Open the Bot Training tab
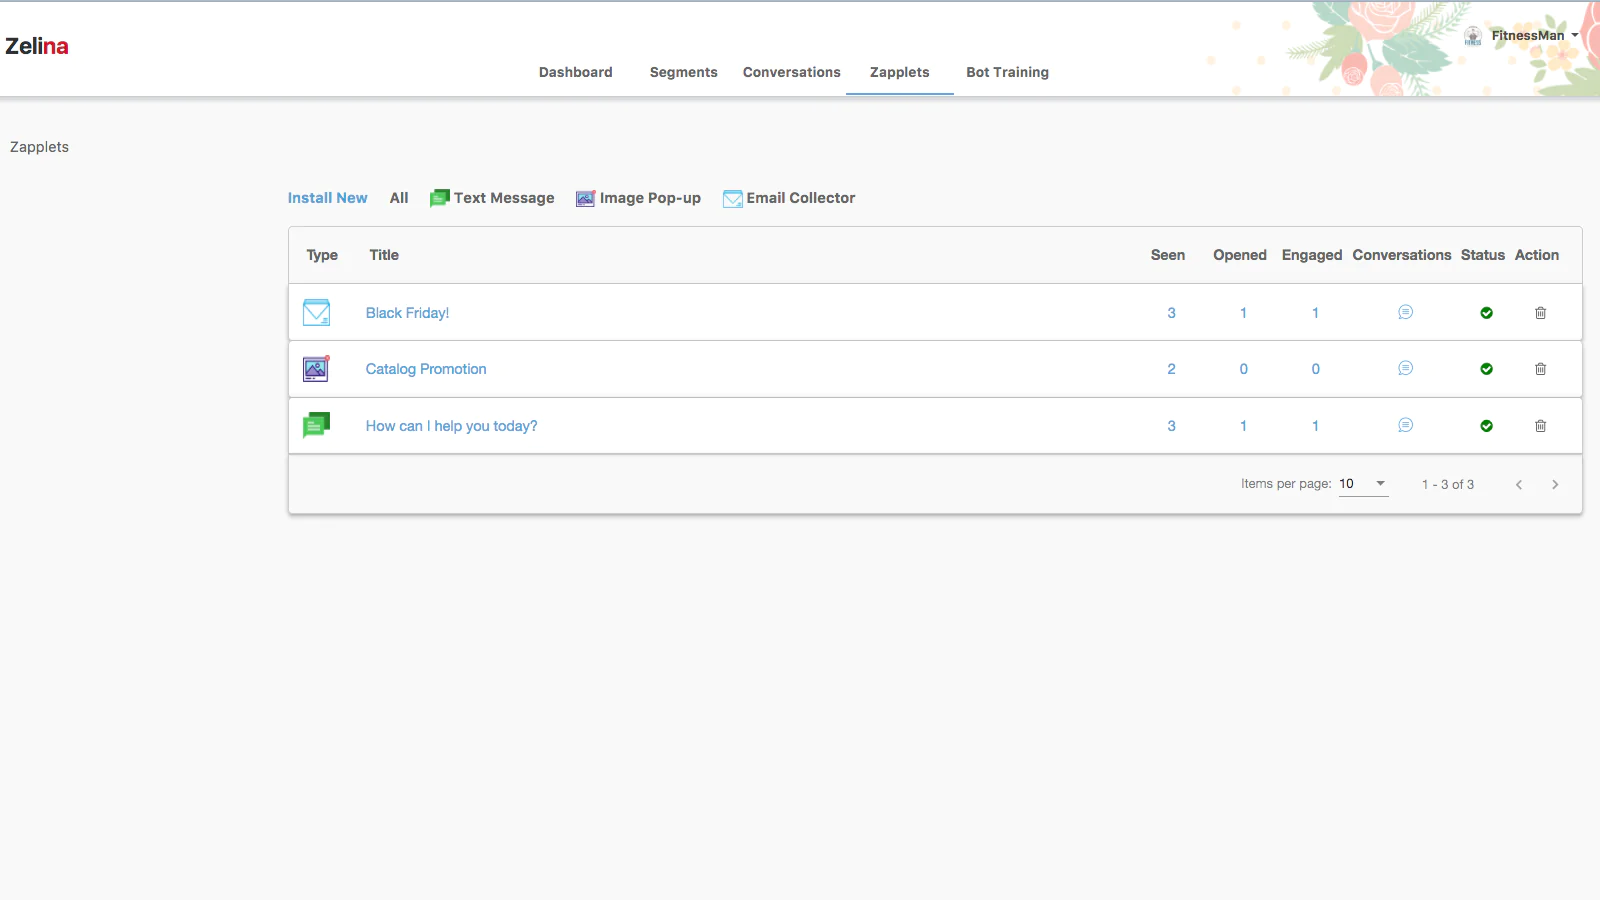 1007,72
